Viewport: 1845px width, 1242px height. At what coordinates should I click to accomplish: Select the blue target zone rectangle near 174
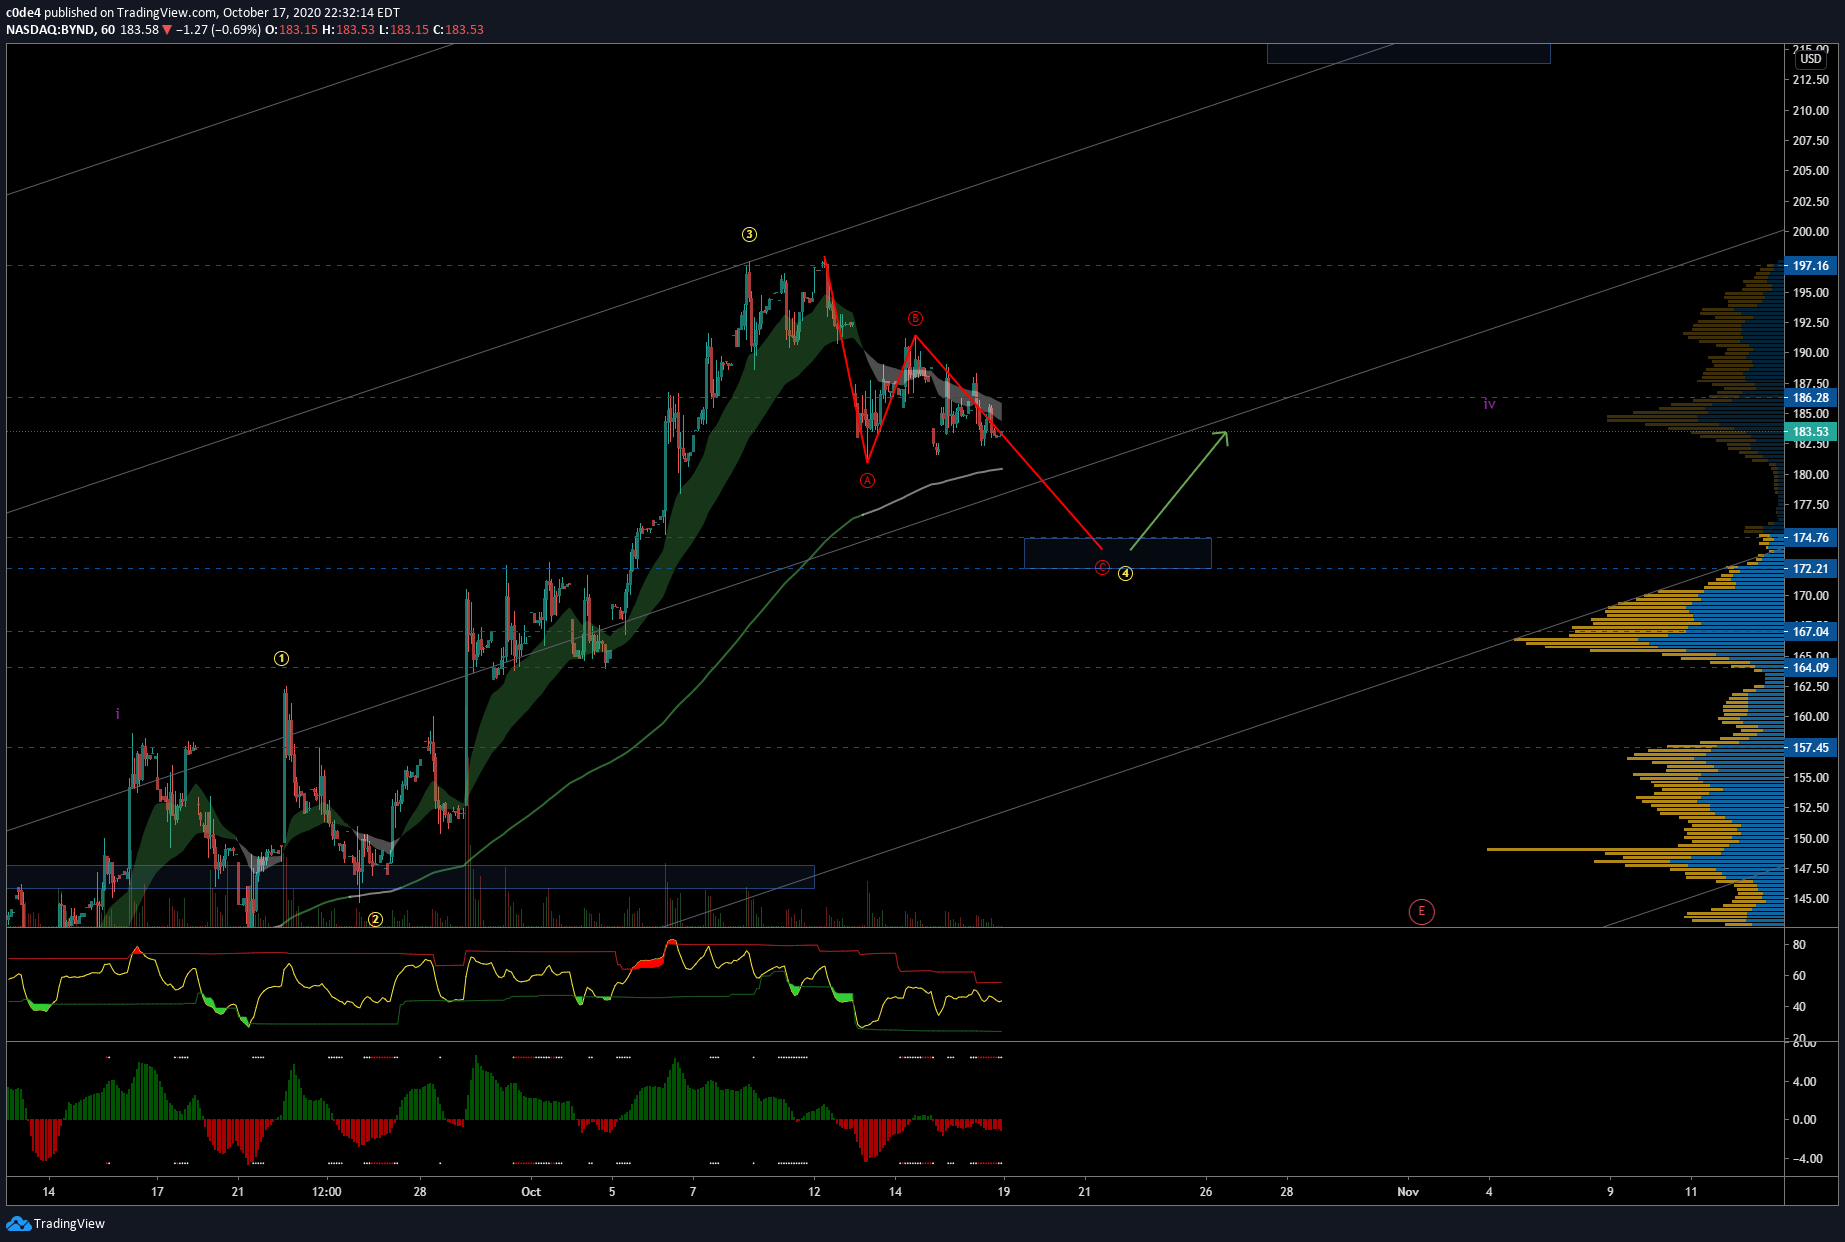[1117, 553]
